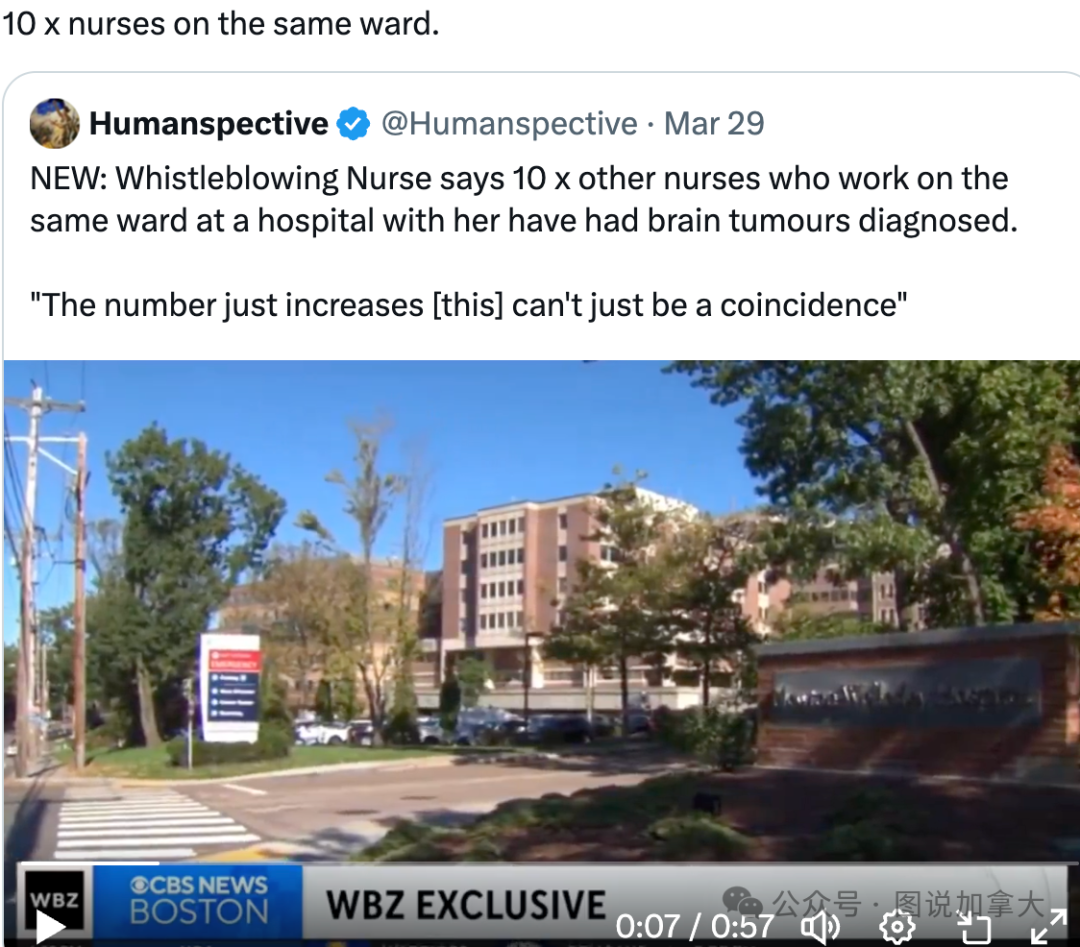This screenshot has height=947, width=1080.
Task: Mute the video using the speaker icon
Action: (x=820, y=927)
